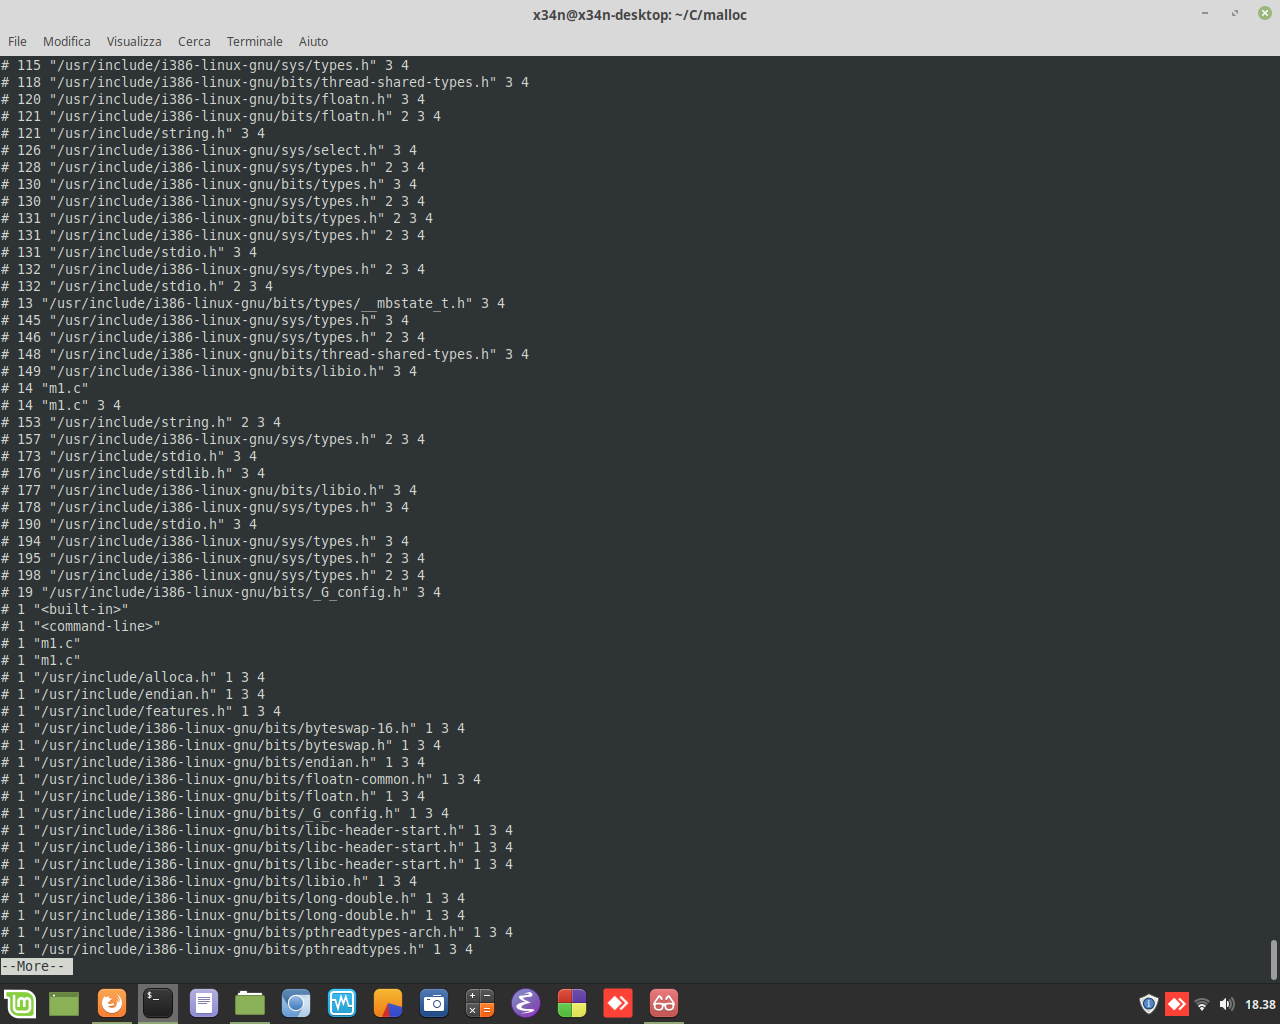Click the AnyDesk system tray icon

[1176, 1004]
